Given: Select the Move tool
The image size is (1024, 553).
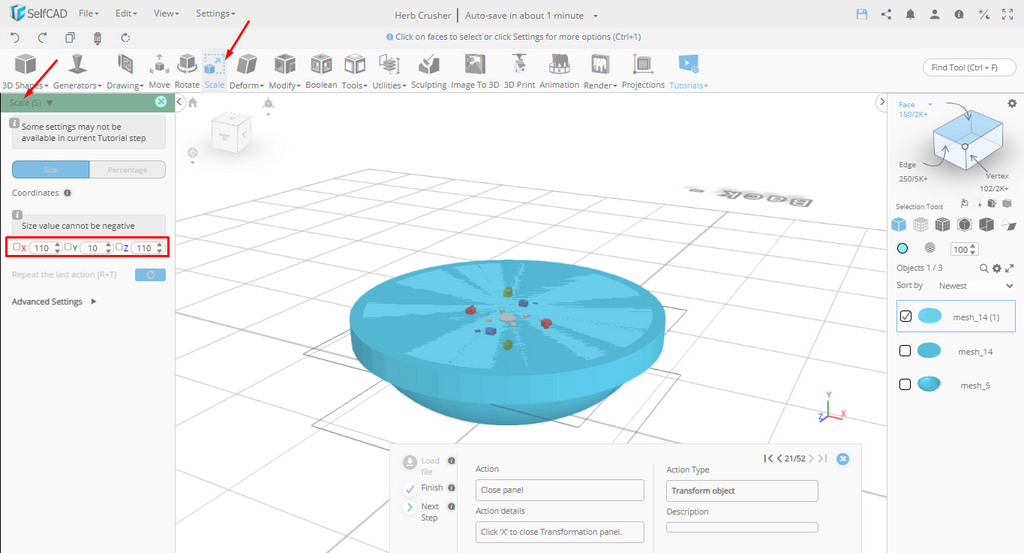Looking at the screenshot, I should coord(159,71).
